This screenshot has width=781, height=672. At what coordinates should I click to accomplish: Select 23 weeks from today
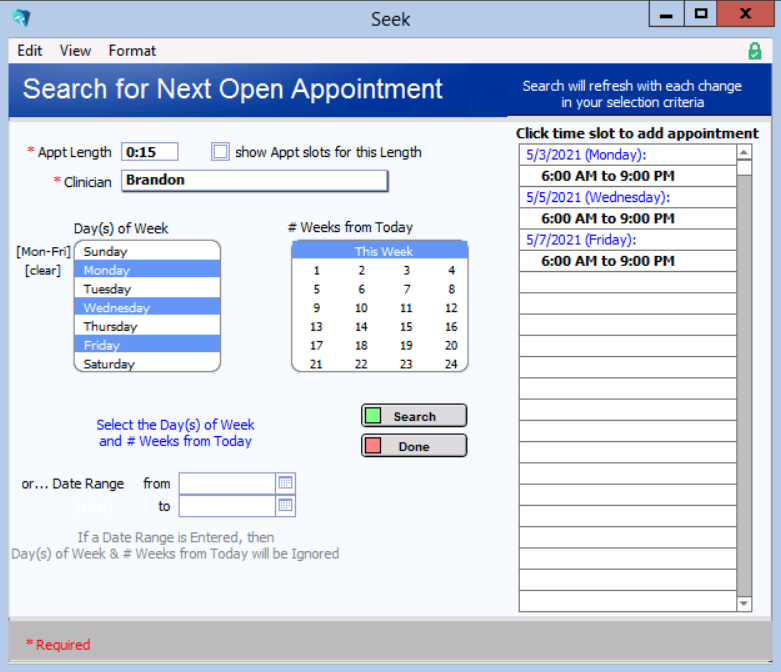point(406,364)
